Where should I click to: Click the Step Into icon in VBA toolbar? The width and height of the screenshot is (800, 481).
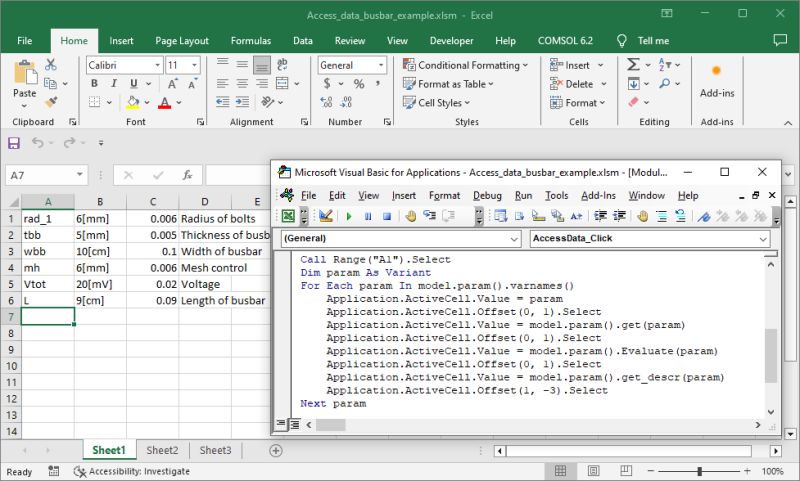point(429,216)
